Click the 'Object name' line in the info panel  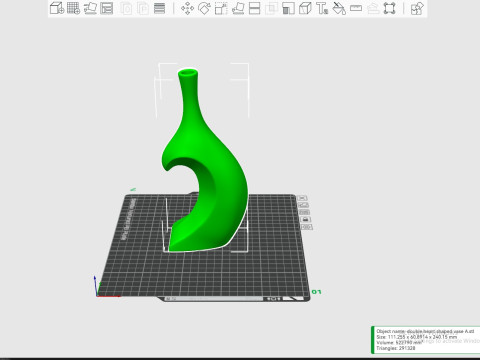(x=425, y=331)
